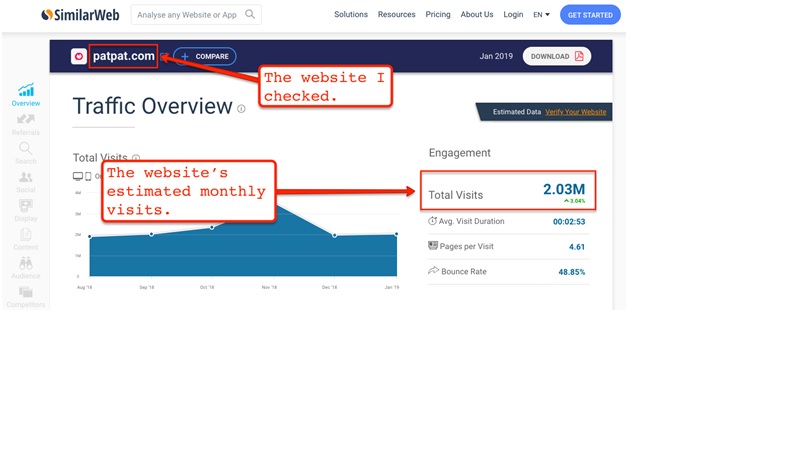Open Competitors section in the sidebar
Image resolution: width=800 pixels, height=450 pixels.
[x=26, y=297]
